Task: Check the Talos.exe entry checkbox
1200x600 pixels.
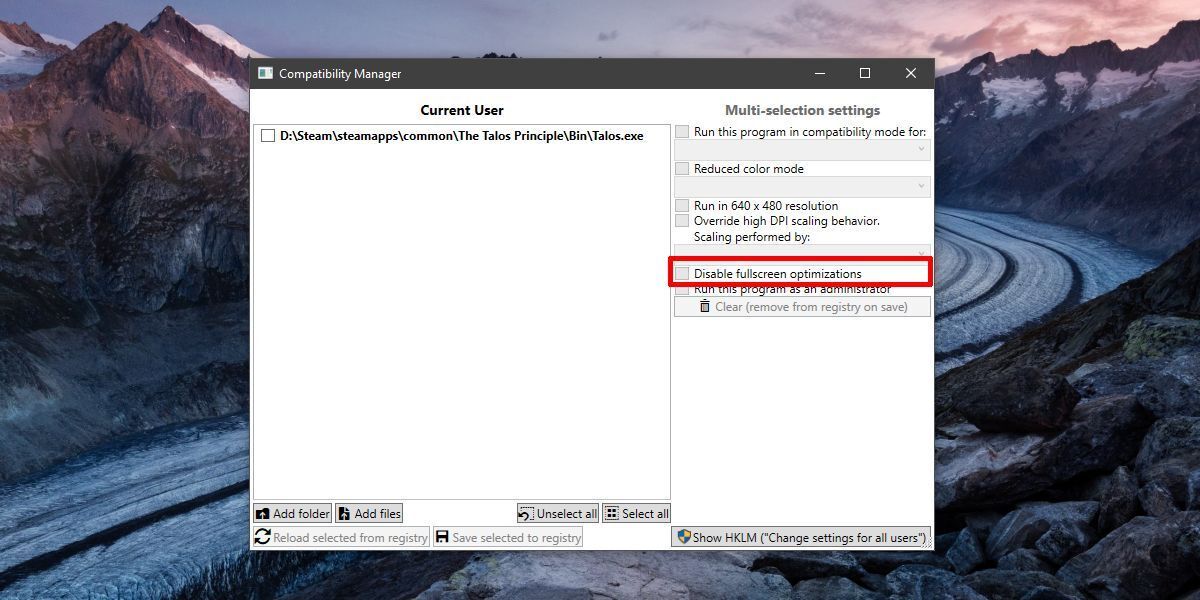Action: tap(268, 136)
